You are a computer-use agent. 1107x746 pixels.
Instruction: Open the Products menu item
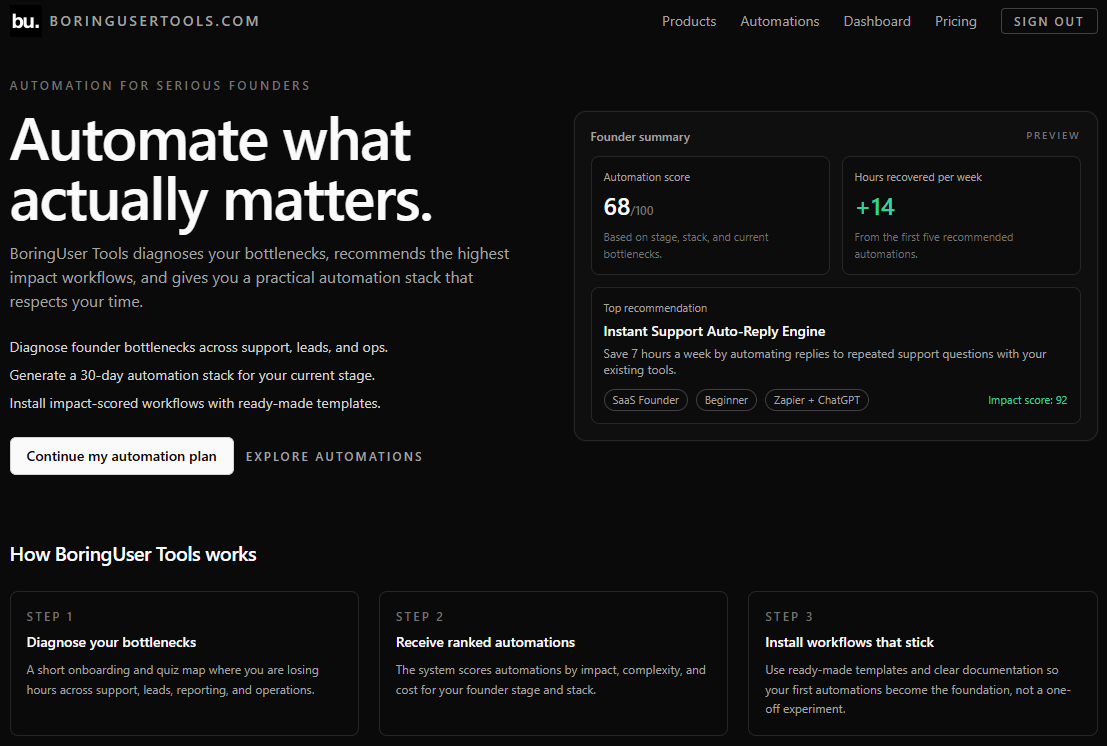pyautogui.click(x=689, y=21)
